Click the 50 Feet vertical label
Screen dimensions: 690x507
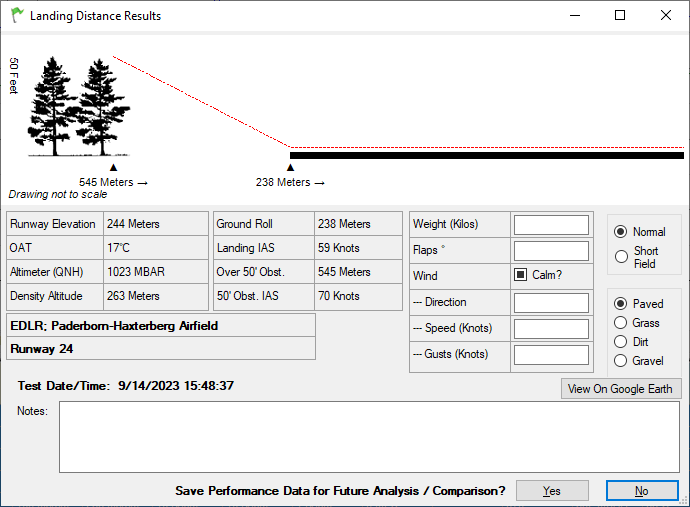coord(14,75)
